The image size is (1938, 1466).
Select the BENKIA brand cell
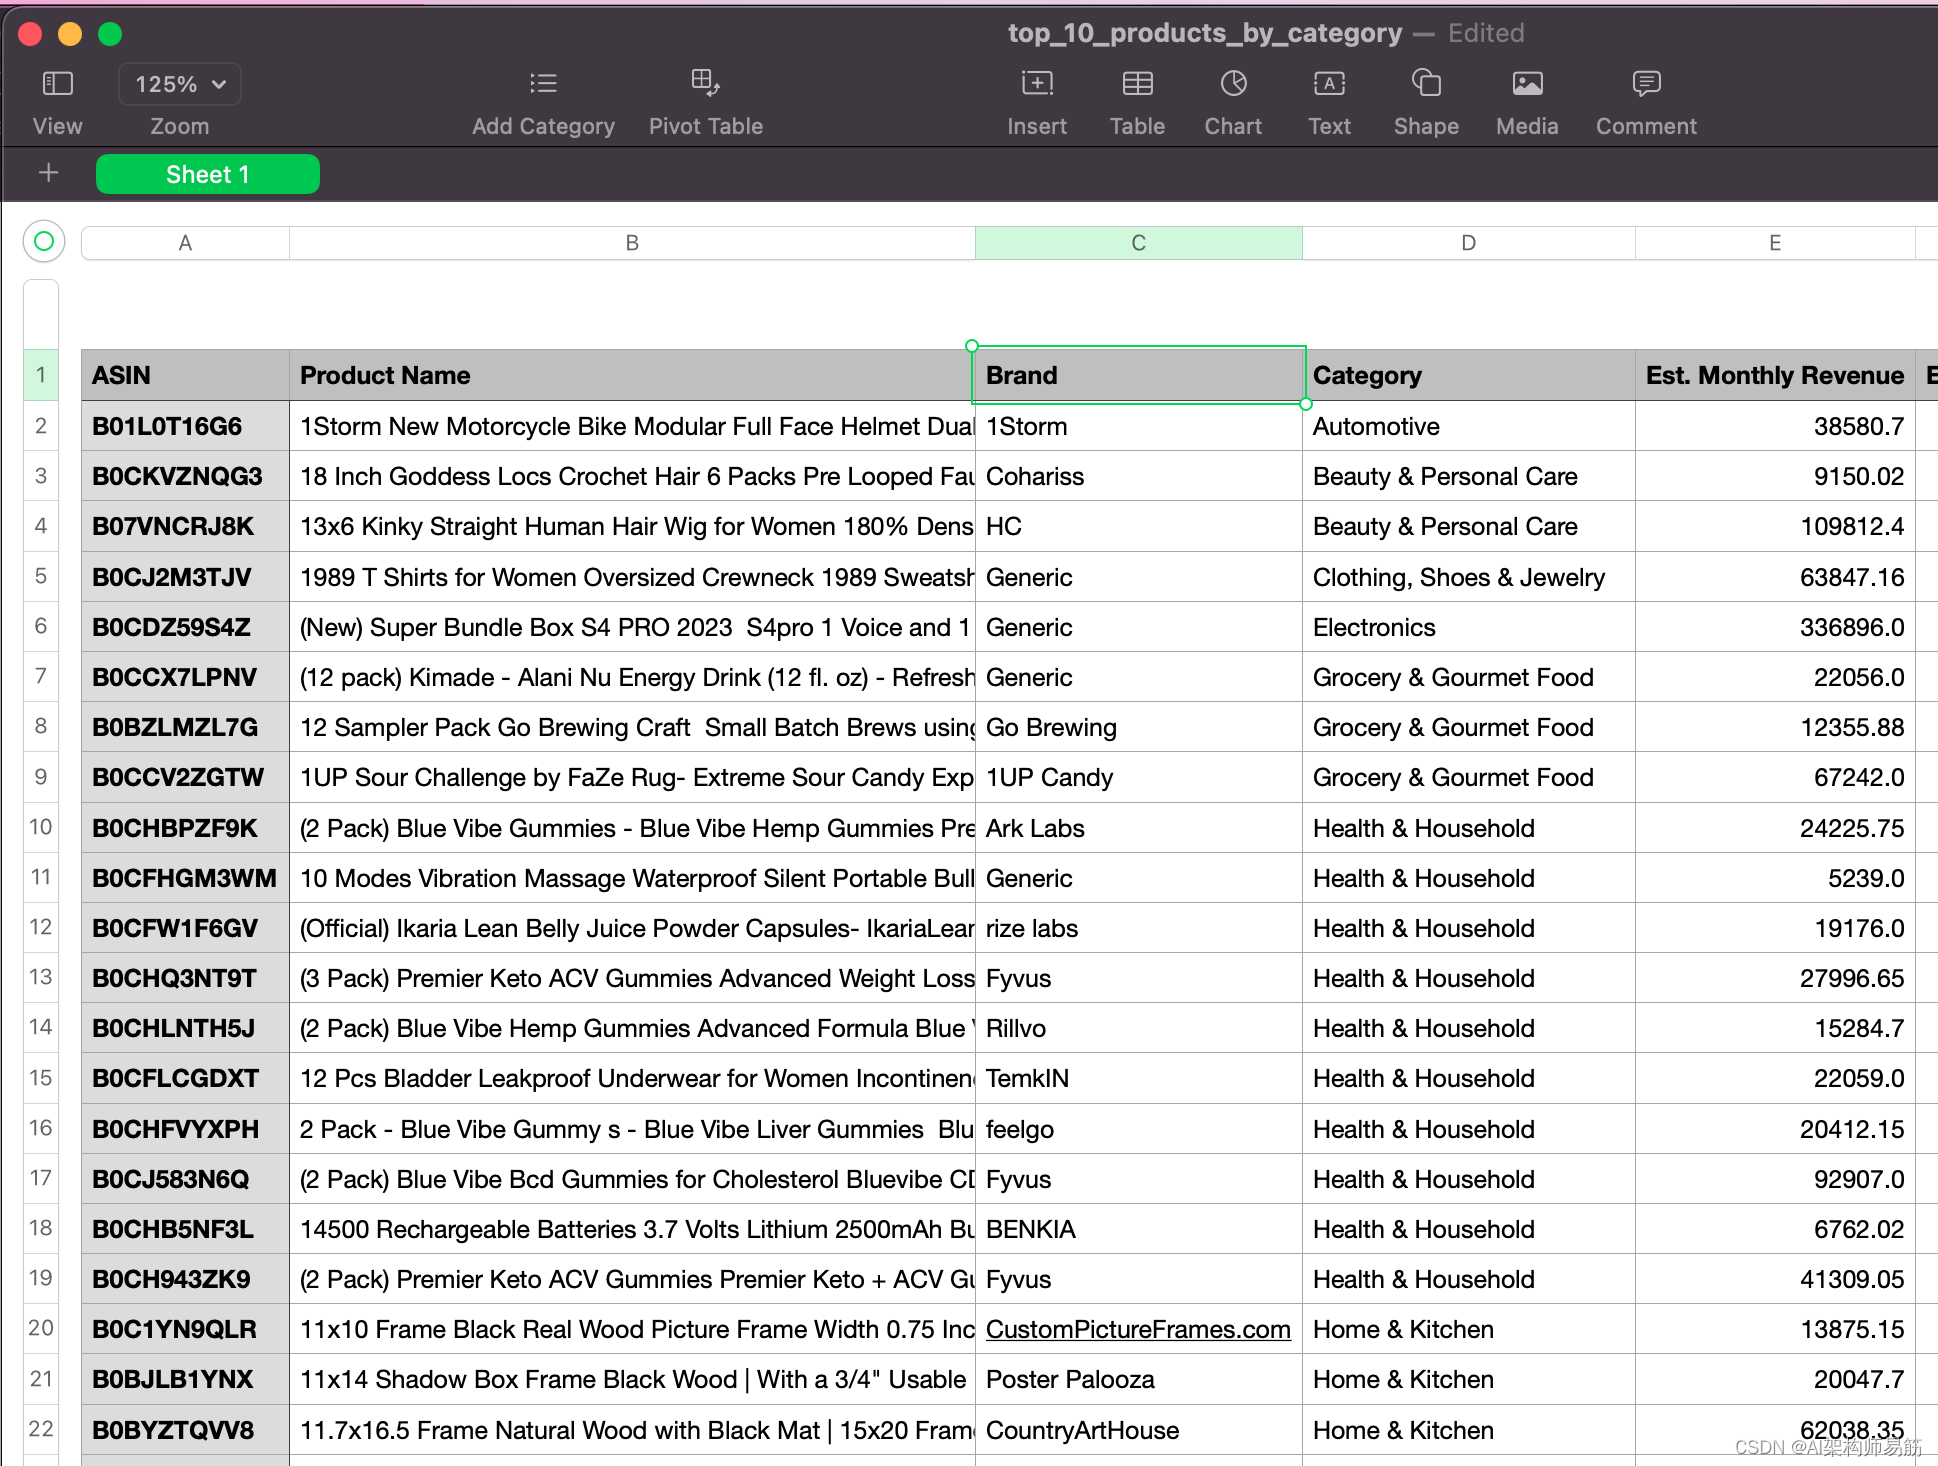pos(1138,1229)
